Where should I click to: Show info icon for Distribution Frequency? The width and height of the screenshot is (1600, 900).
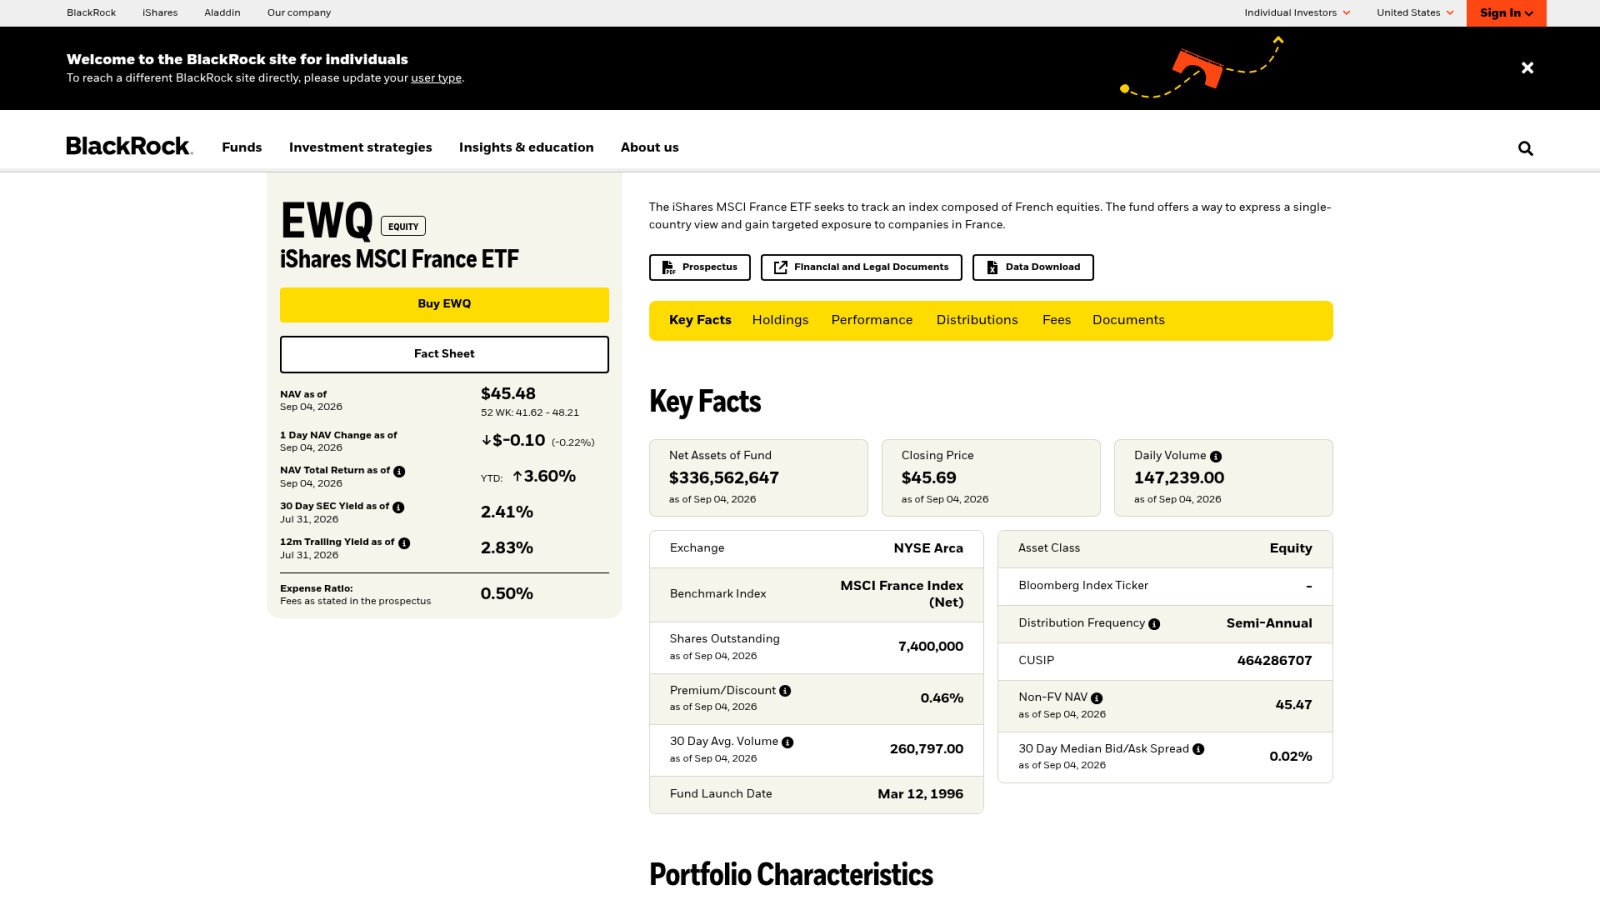pyautogui.click(x=1154, y=624)
